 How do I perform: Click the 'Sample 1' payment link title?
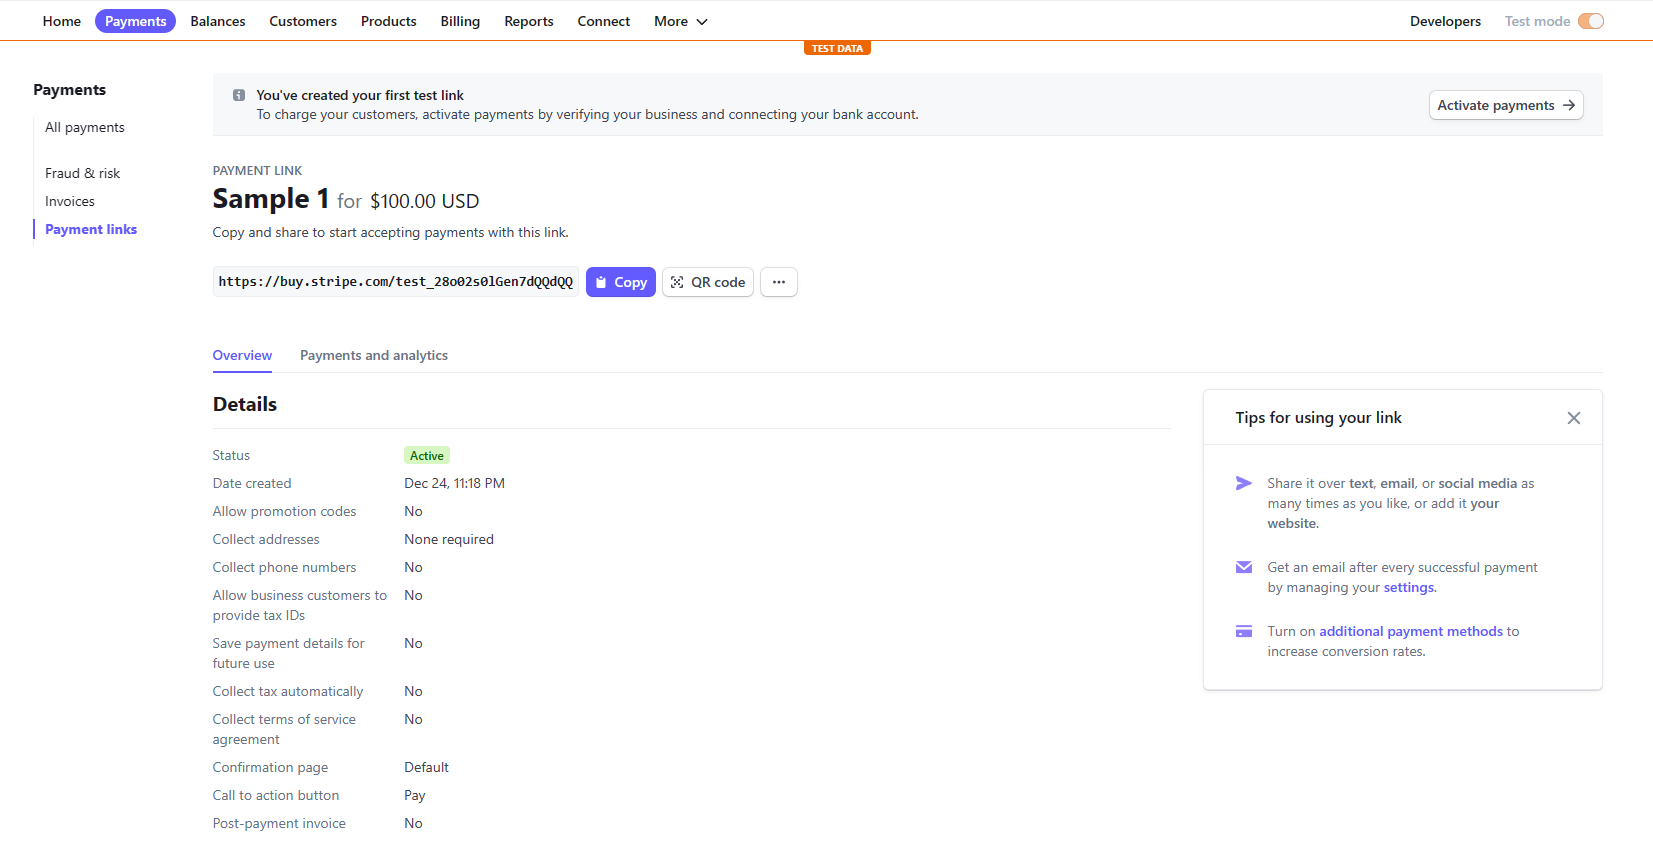pyautogui.click(x=271, y=199)
